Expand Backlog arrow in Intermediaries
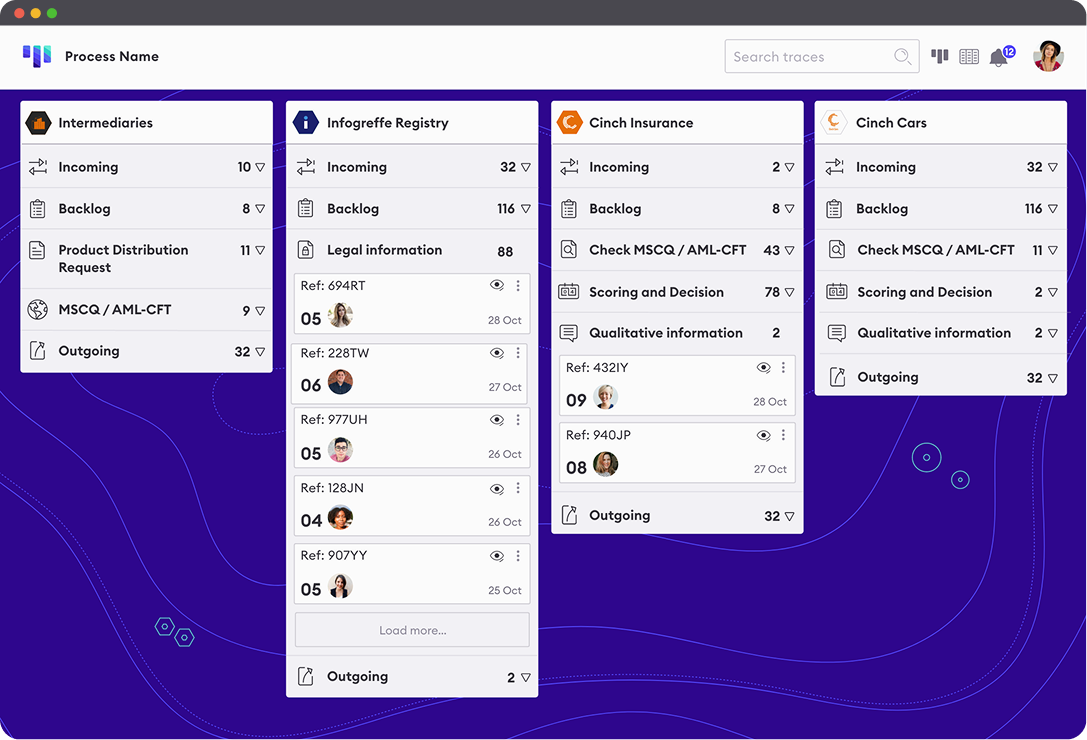 (260, 209)
